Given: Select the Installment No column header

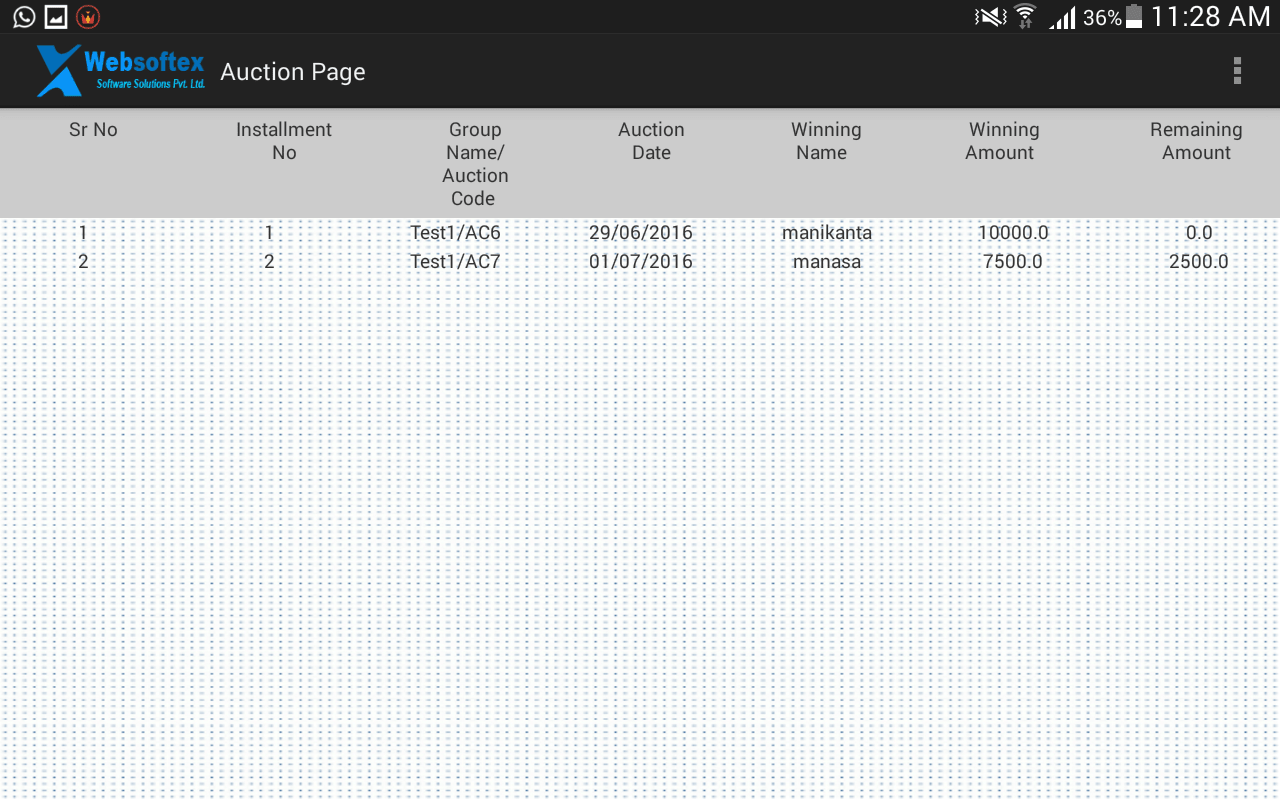Looking at the screenshot, I should [284, 141].
